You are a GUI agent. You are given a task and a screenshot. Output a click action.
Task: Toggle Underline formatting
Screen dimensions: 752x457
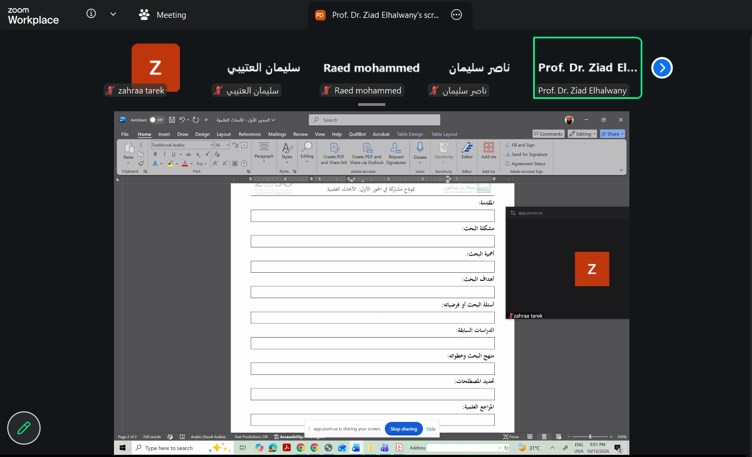click(x=173, y=154)
